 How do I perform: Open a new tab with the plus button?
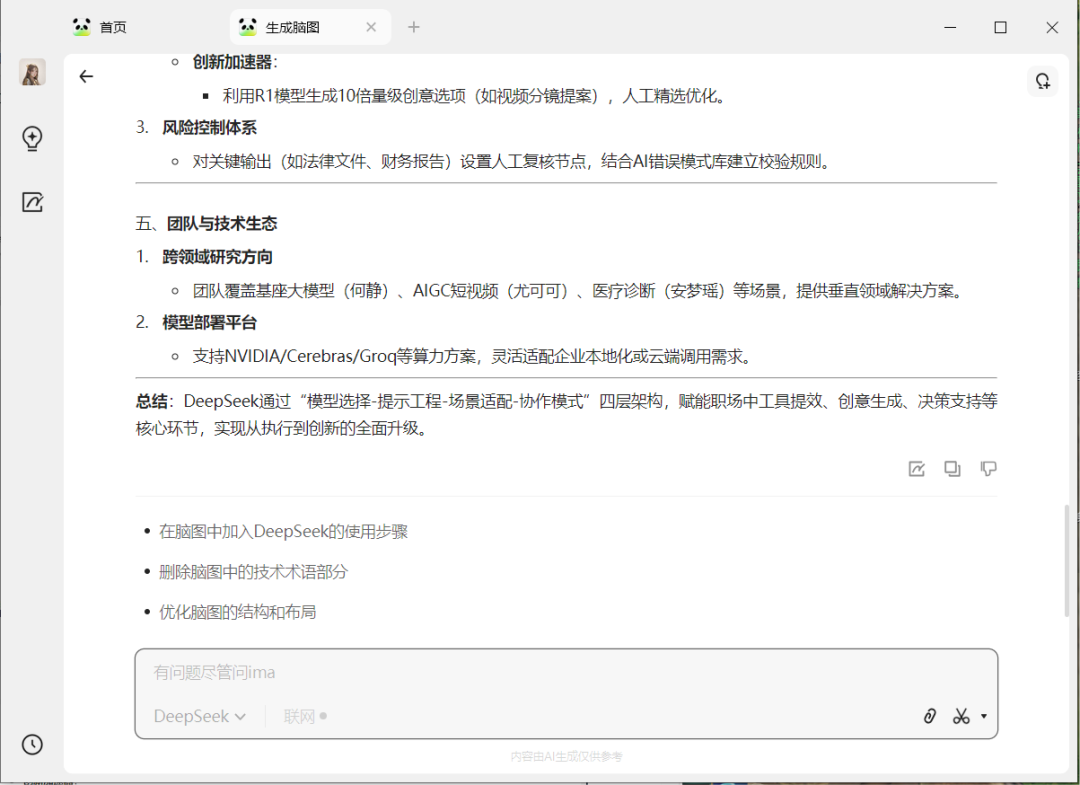click(x=413, y=27)
